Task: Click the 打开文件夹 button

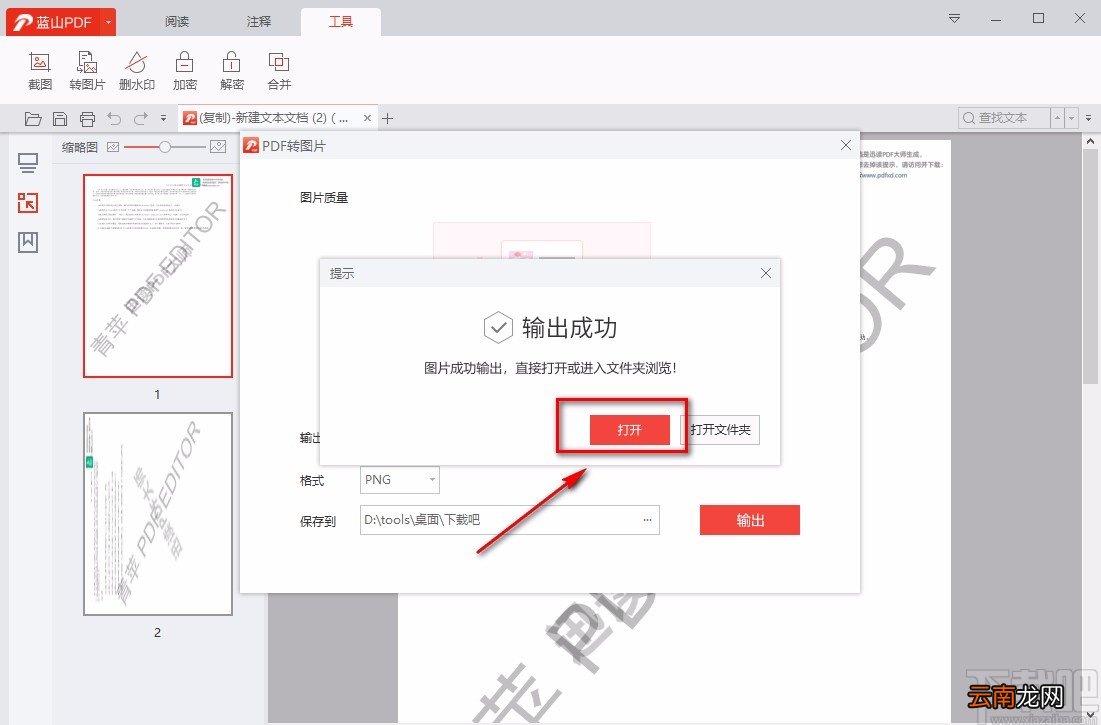Action: (x=720, y=430)
